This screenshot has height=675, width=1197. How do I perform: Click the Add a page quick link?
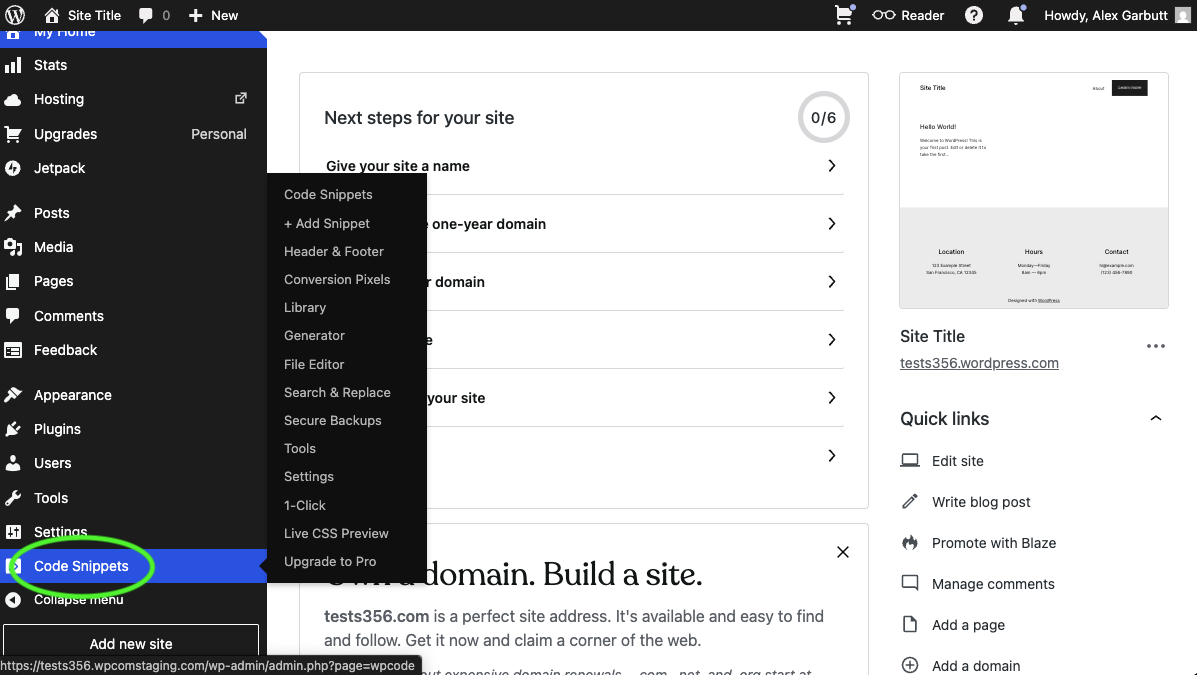pyautogui.click(x=968, y=625)
